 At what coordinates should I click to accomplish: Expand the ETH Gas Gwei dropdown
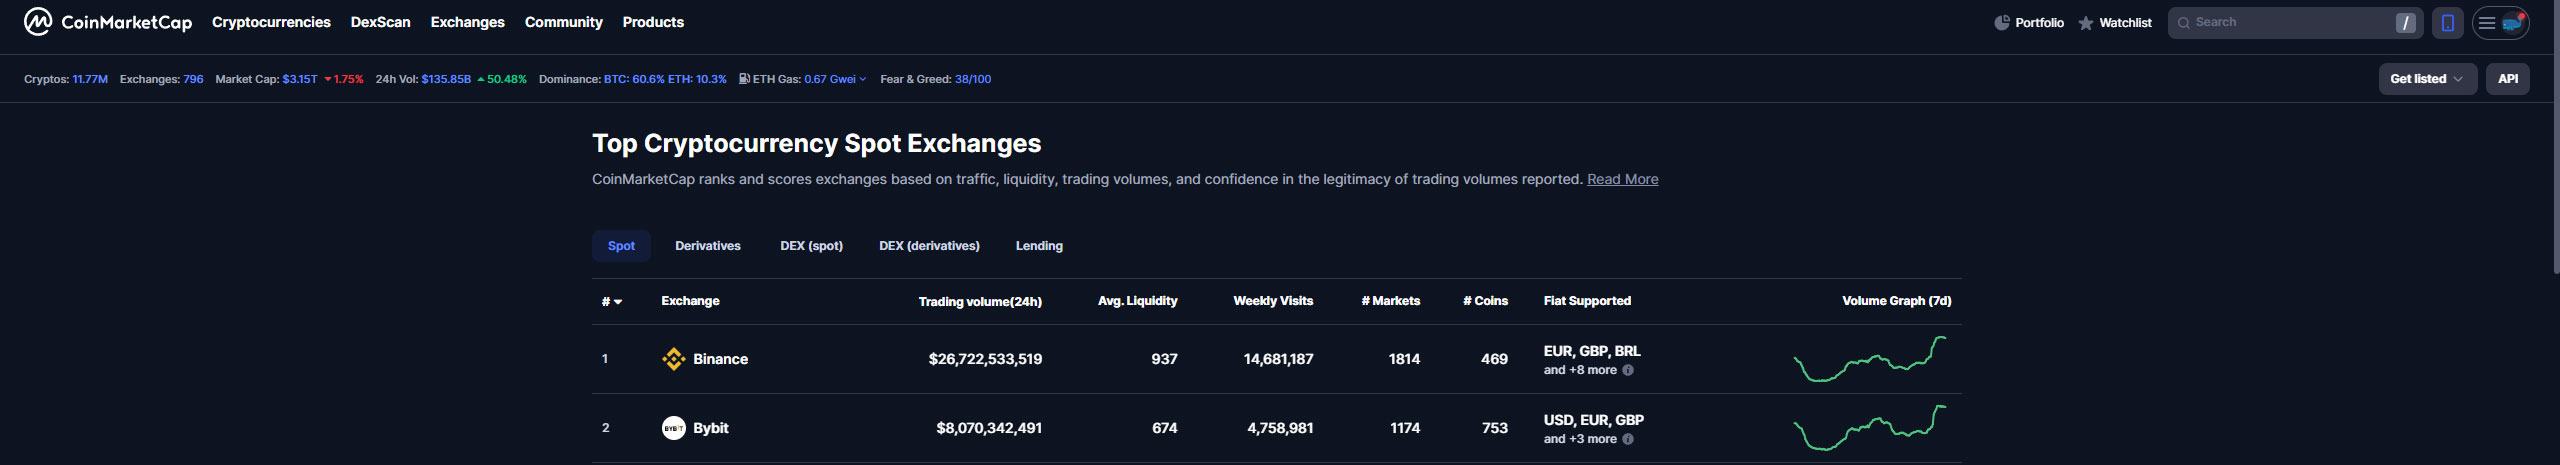tap(862, 79)
